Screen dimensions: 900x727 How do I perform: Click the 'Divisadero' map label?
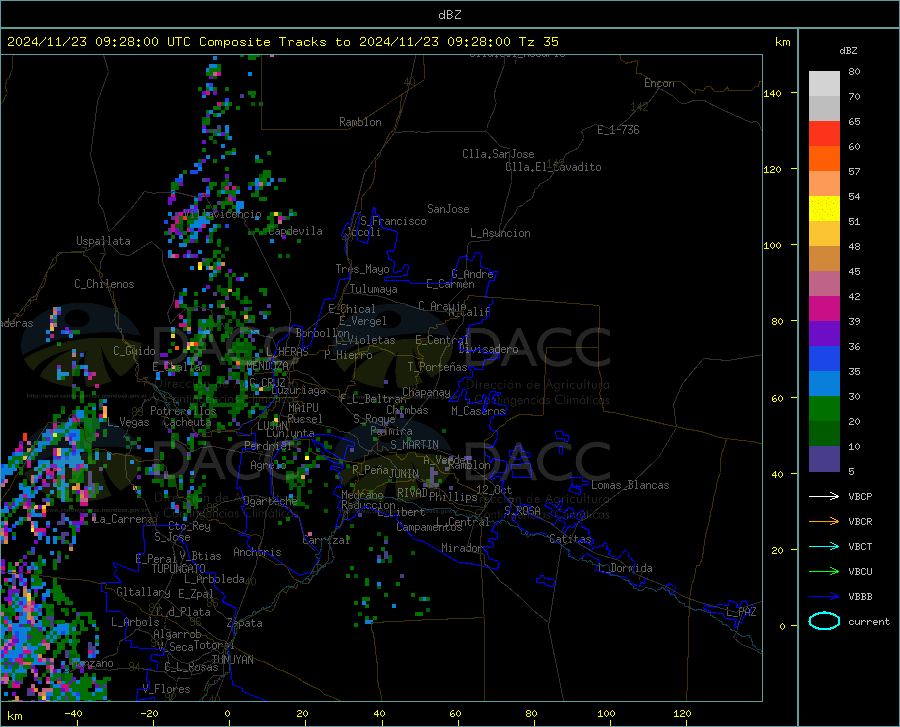click(x=488, y=349)
